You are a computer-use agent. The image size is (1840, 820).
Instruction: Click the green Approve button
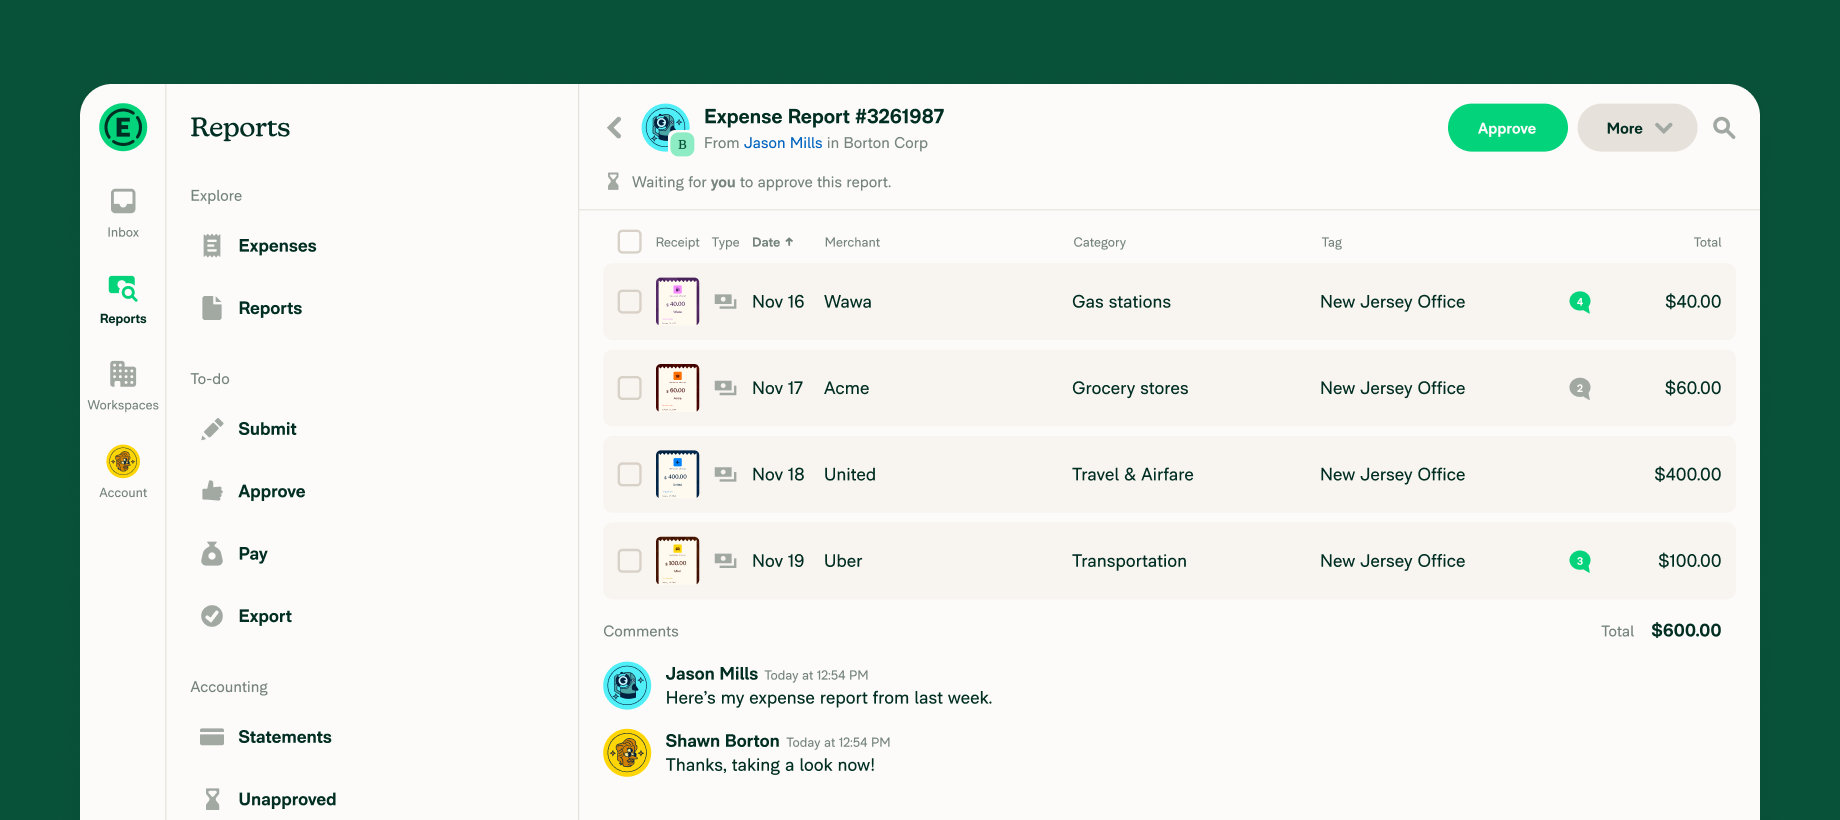(x=1507, y=128)
